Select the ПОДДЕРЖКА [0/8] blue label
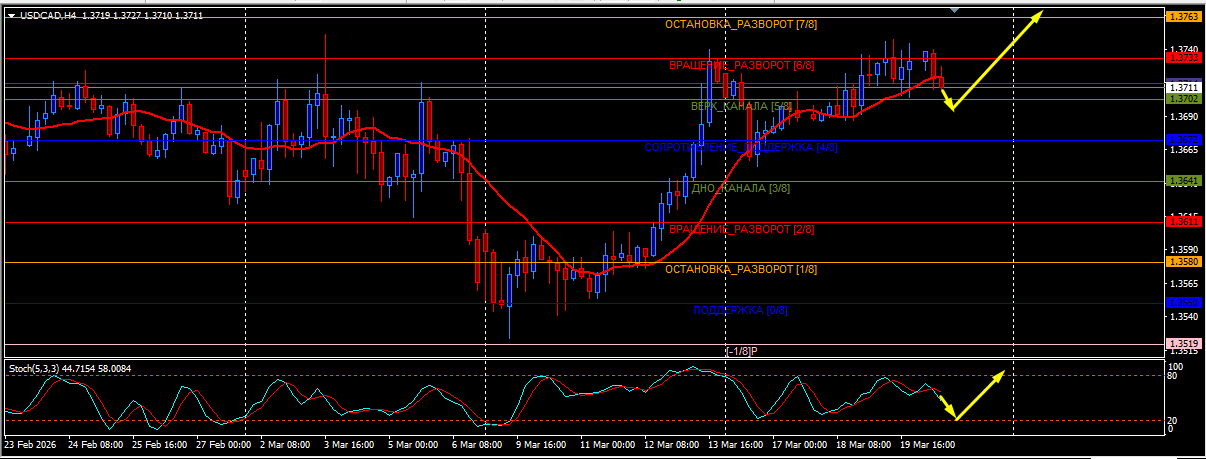Image resolution: width=1206 pixels, height=459 pixels. (741, 311)
